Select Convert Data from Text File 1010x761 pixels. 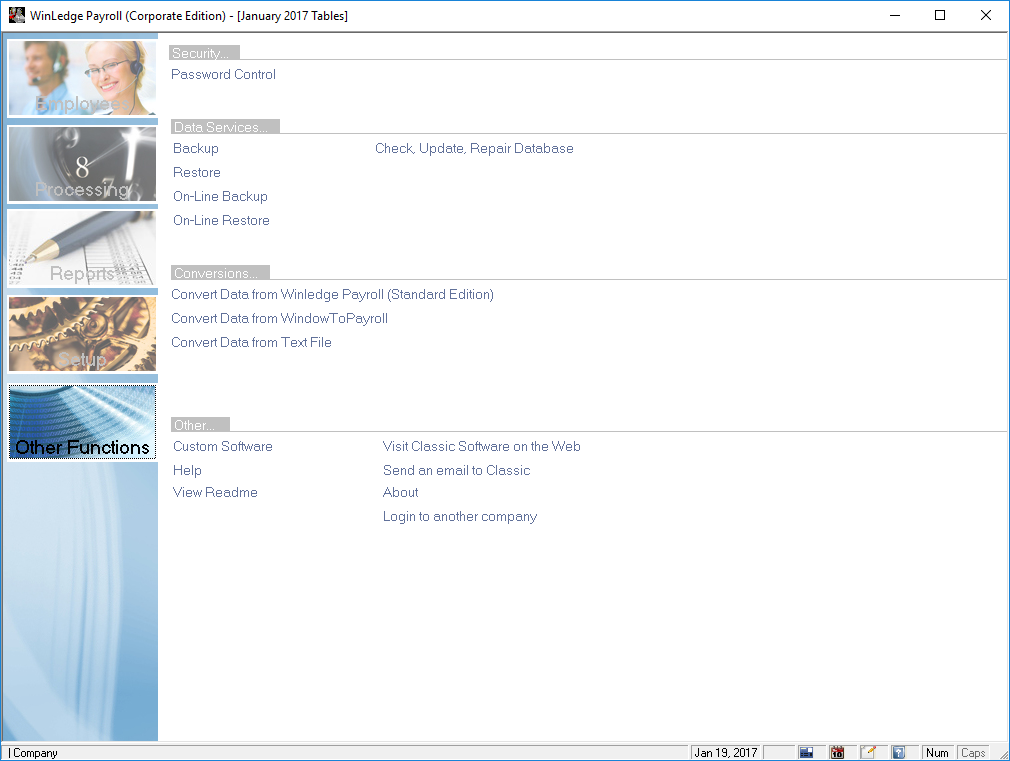tap(251, 343)
